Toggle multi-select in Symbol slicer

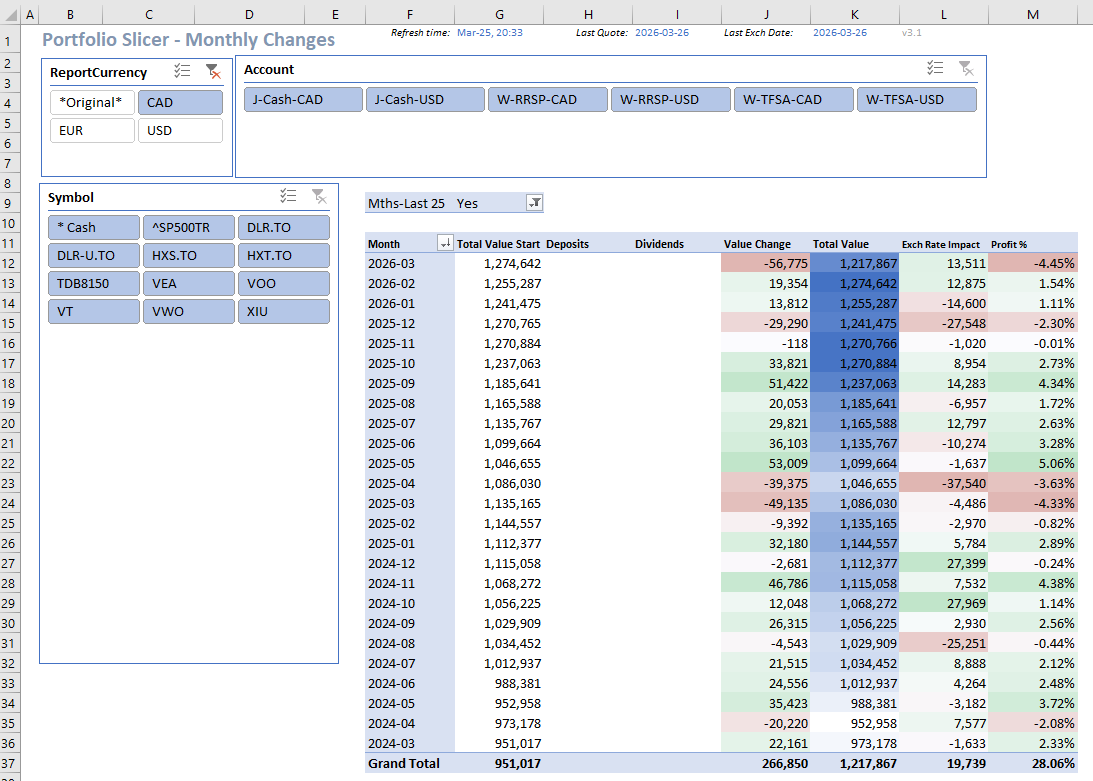coord(288,196)
